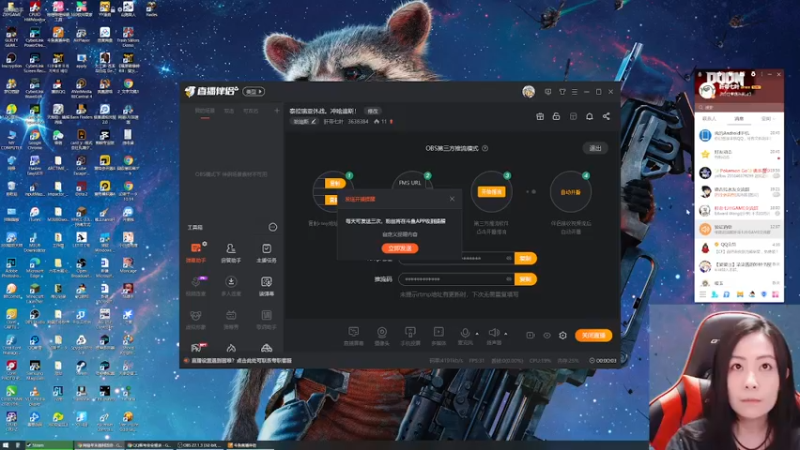The height and width of the screenshot is (450, 800).
Task: Toggle the preview eye icon in bottom bar
Action: 547,336
